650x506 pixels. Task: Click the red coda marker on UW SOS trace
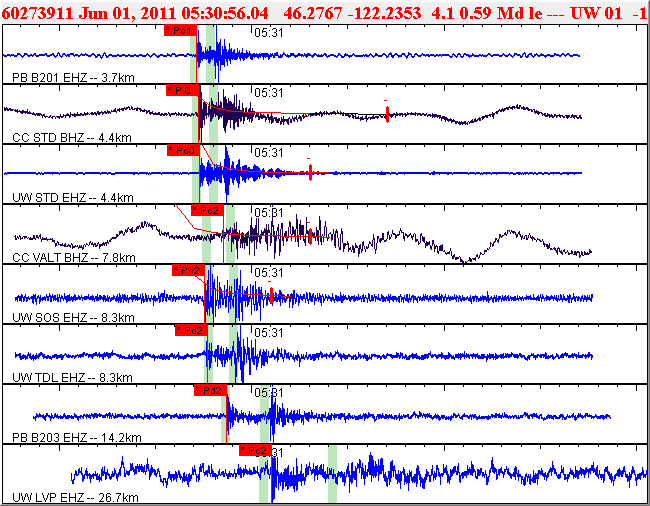(x=271, y=295)
